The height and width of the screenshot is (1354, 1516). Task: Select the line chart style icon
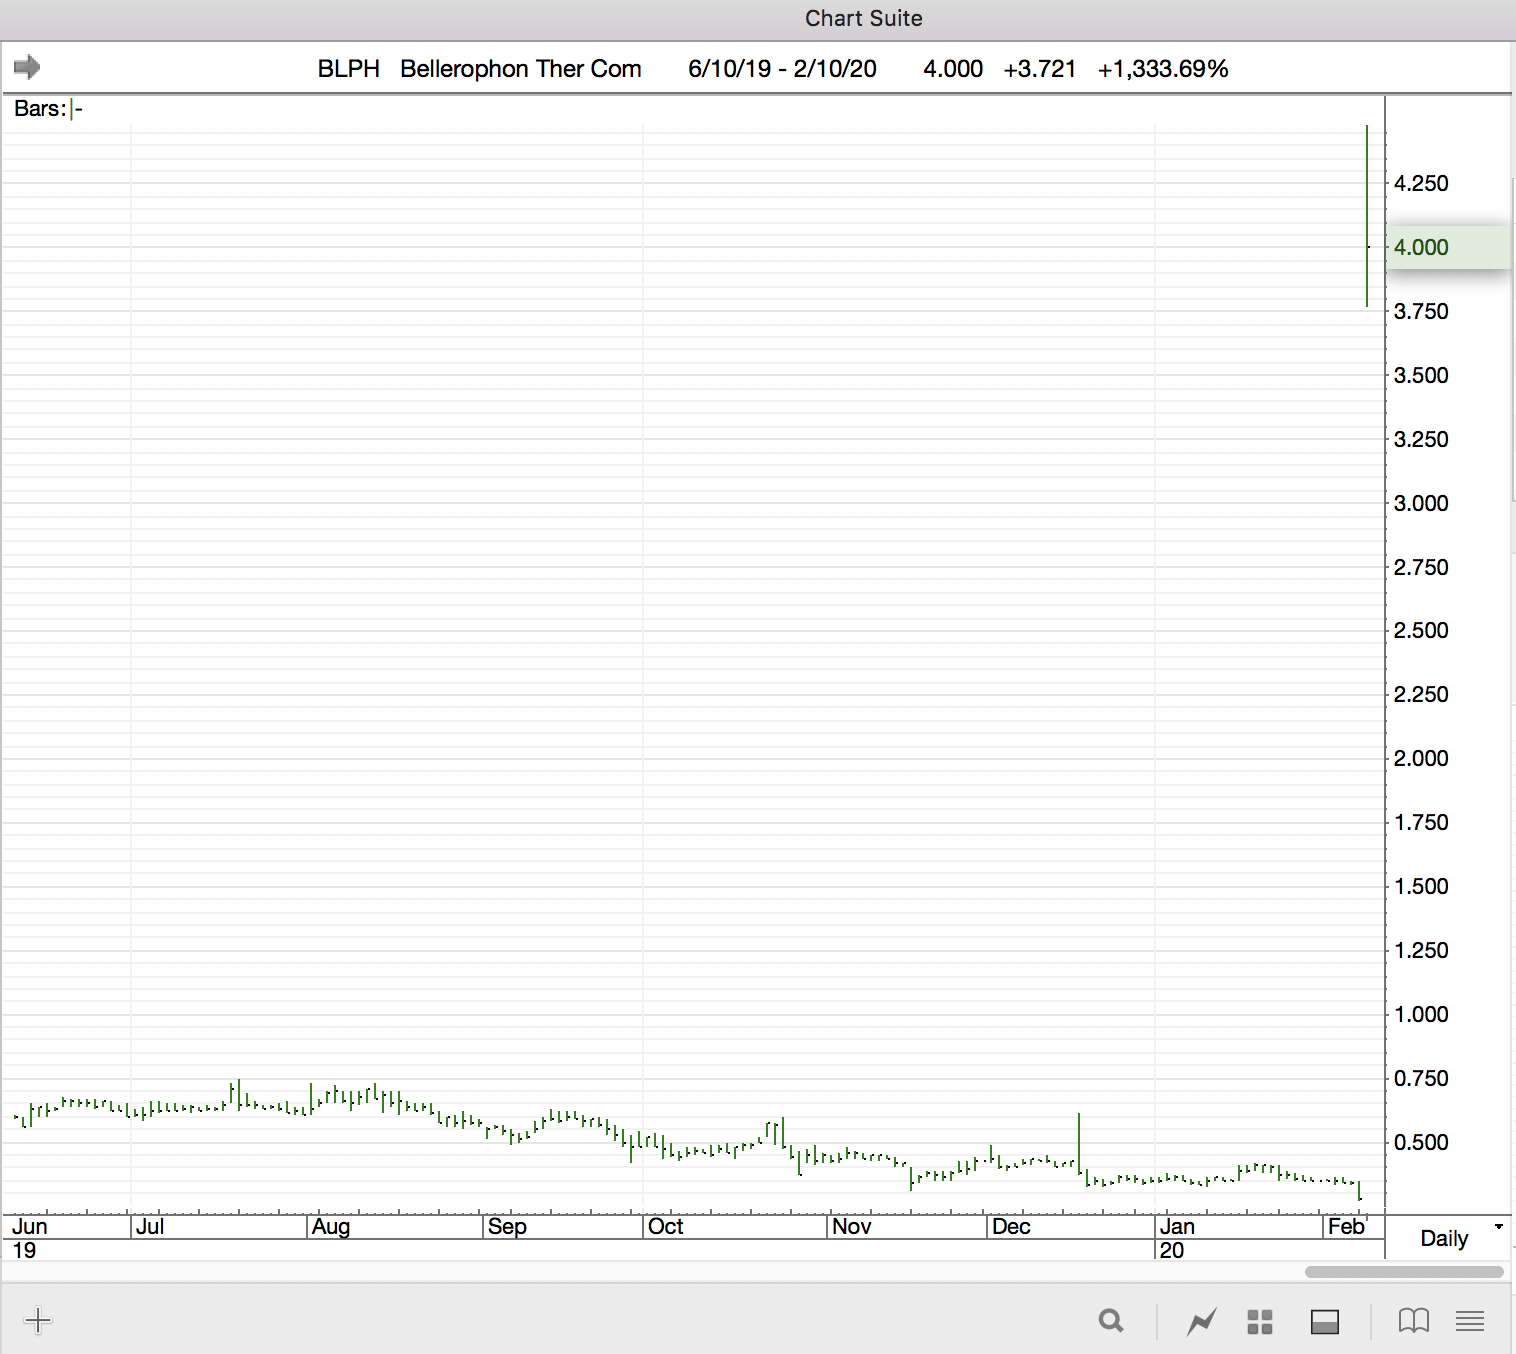[x=1201, y=1322]
